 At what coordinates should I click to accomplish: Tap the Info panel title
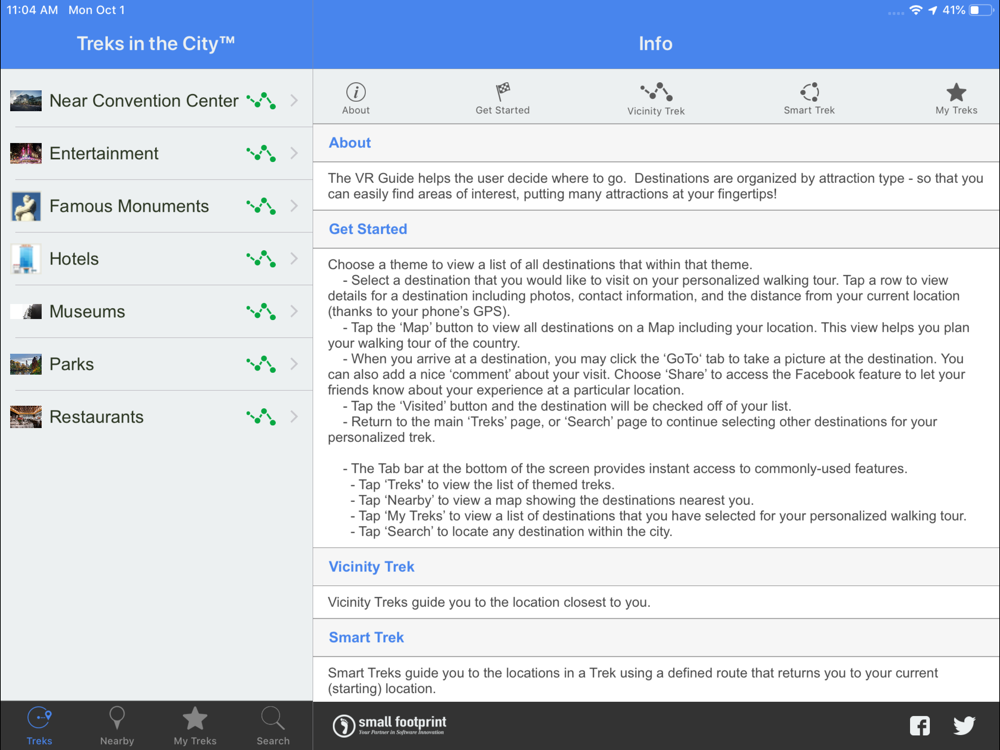pyautogui.click(x=656, y=43)
